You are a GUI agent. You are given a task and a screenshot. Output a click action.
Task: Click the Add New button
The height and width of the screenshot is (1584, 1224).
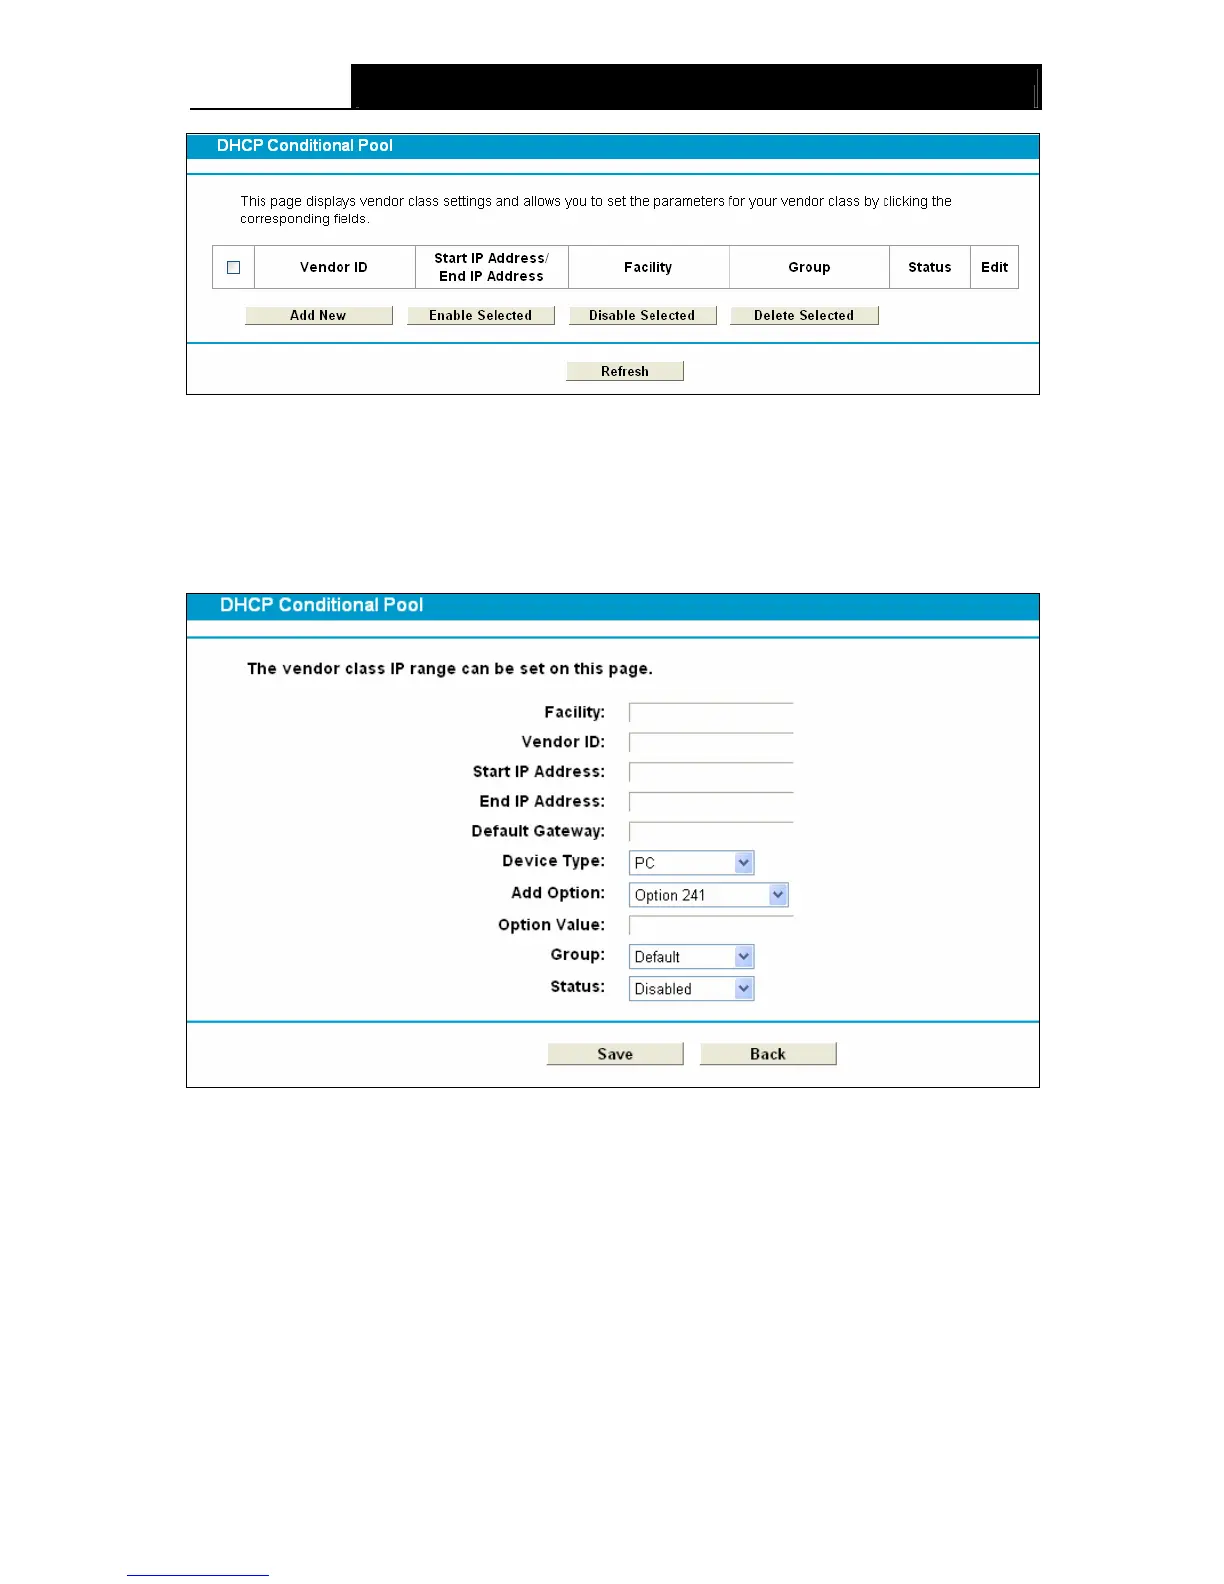(319, 315)
